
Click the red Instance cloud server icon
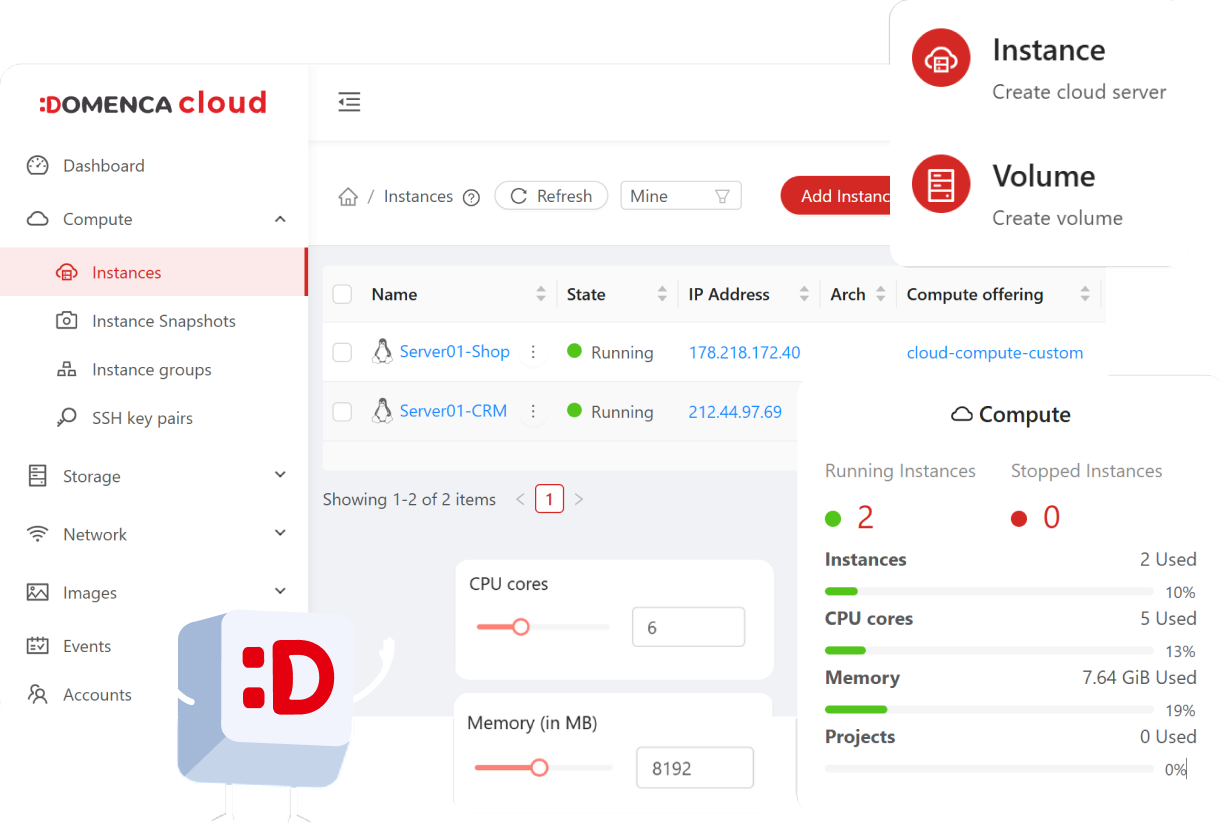click(941, 58)
